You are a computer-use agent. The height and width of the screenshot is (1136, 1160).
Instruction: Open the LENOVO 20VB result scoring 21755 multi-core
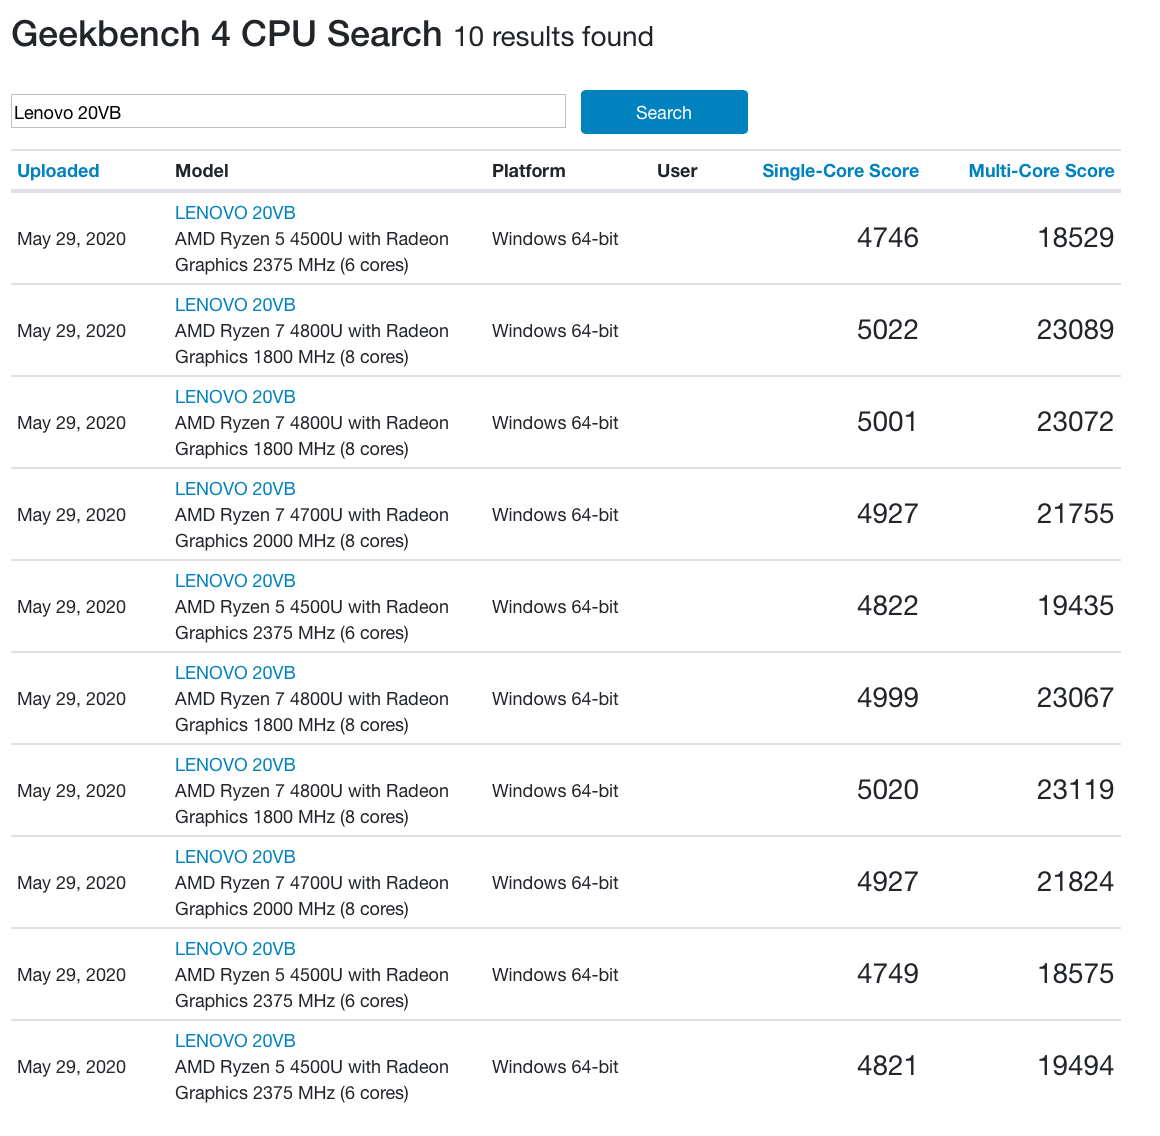point(235,489)
